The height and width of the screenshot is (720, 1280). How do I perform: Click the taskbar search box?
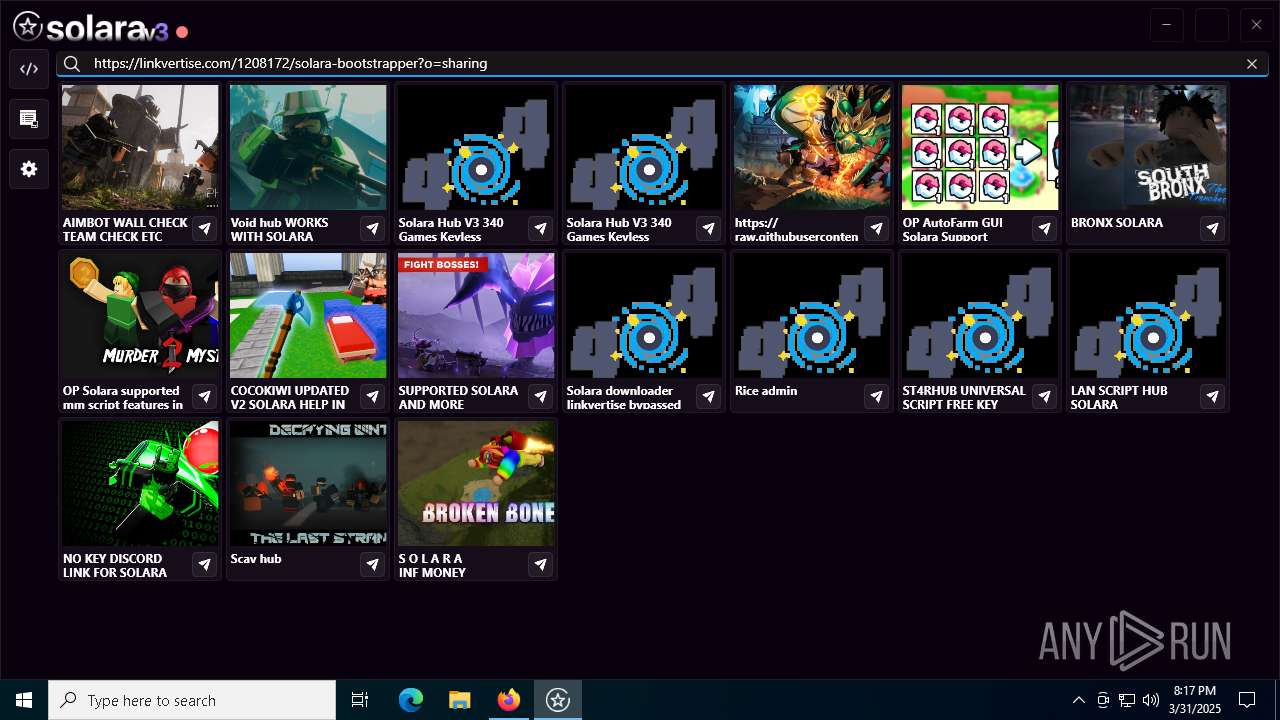tap(192, 700)
